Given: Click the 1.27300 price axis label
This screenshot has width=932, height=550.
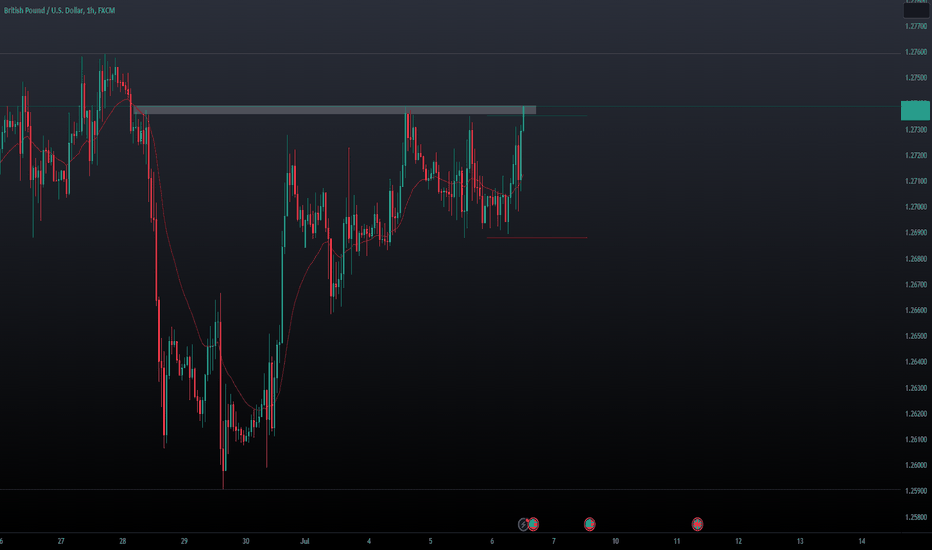Looking at the screenshot, I should (916, 130).
